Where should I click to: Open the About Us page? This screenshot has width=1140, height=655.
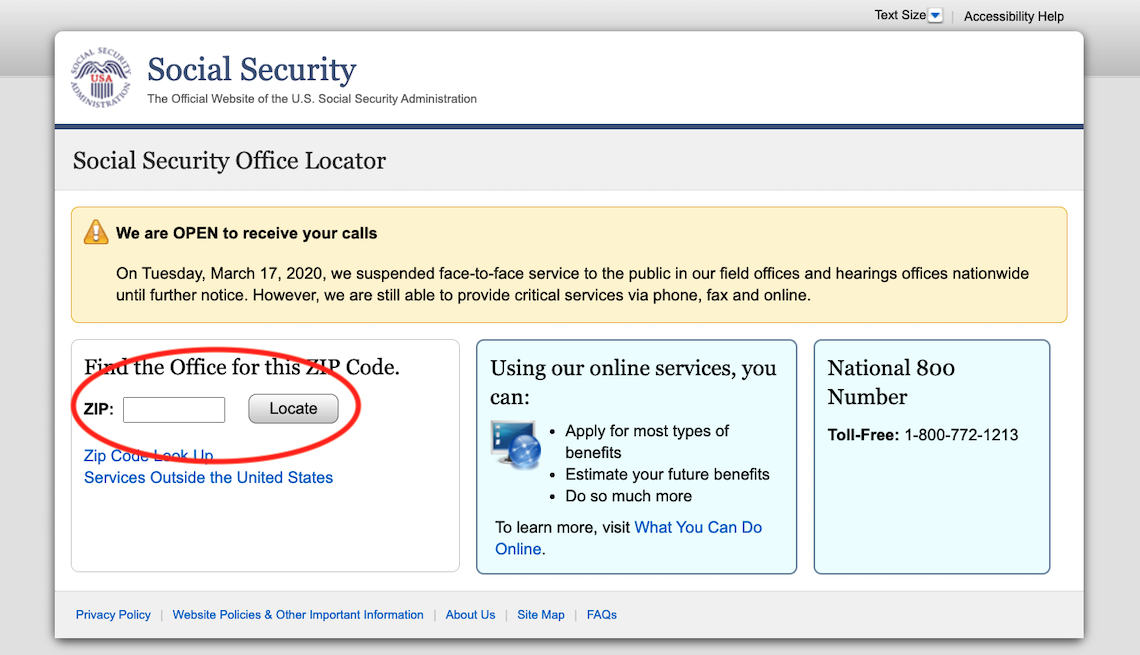click(470, 614)
